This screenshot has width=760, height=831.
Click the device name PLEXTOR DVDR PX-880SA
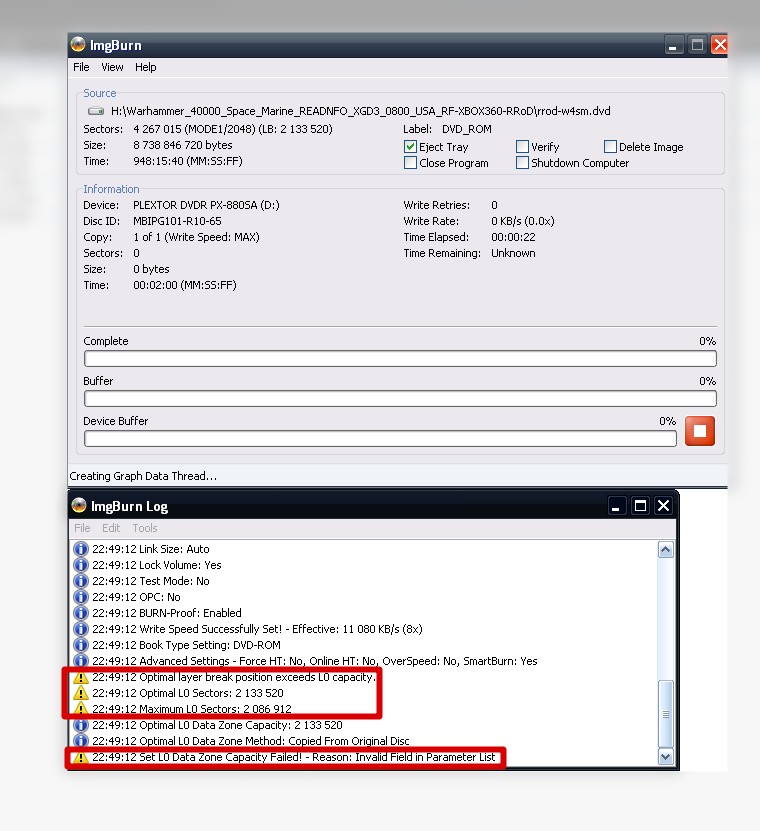[206, 205]
